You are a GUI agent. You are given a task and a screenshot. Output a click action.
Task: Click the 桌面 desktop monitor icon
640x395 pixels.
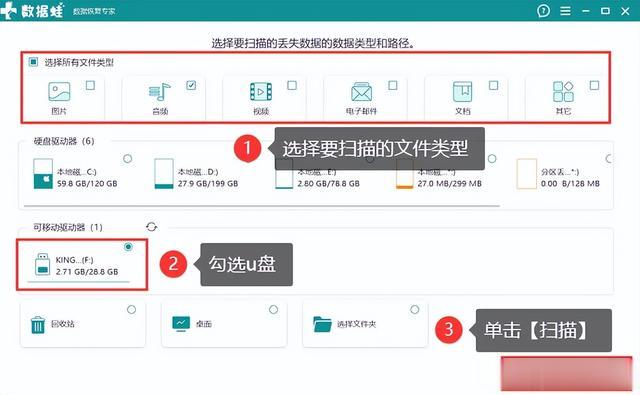pos(181,324)
